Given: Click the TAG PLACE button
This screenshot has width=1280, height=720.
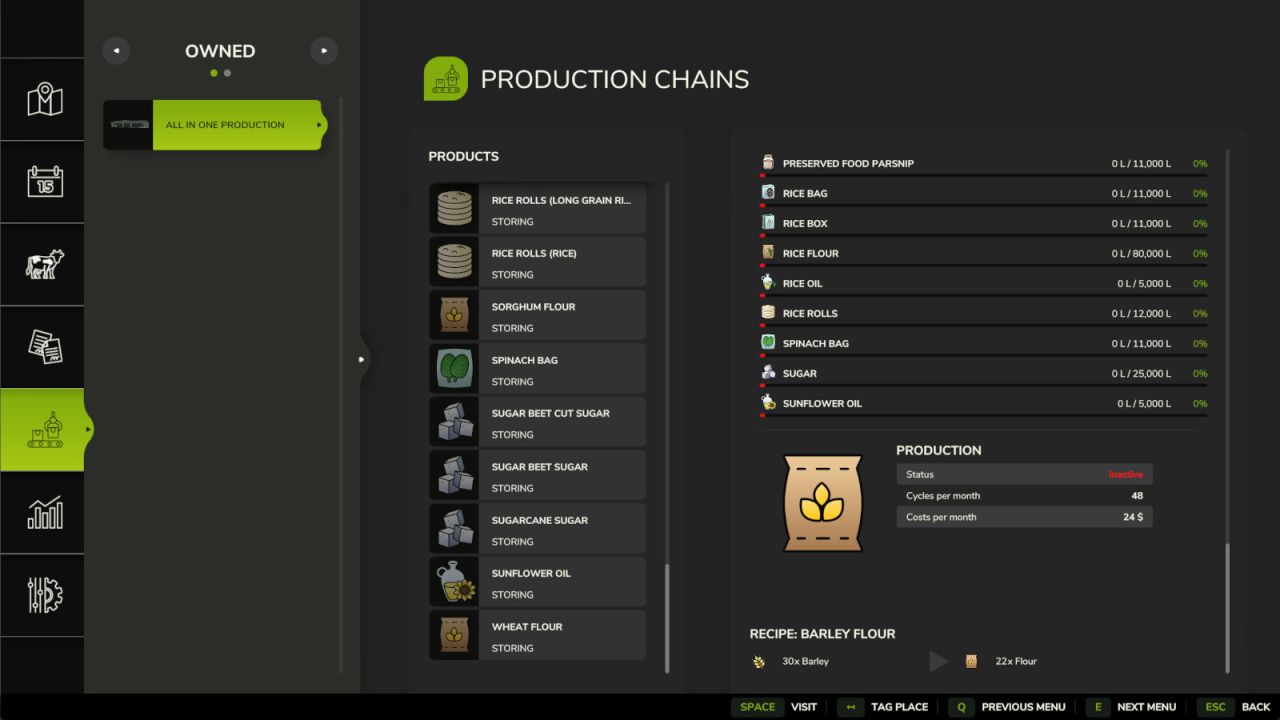Looking at the screenshot, I should pos(899,707).
